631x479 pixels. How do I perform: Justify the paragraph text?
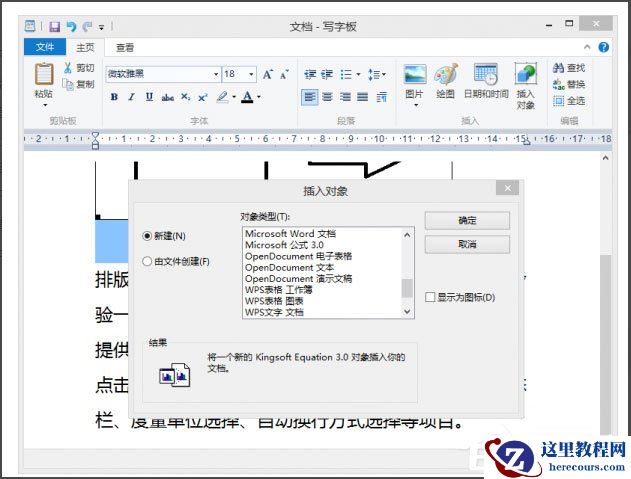[363, 97]
